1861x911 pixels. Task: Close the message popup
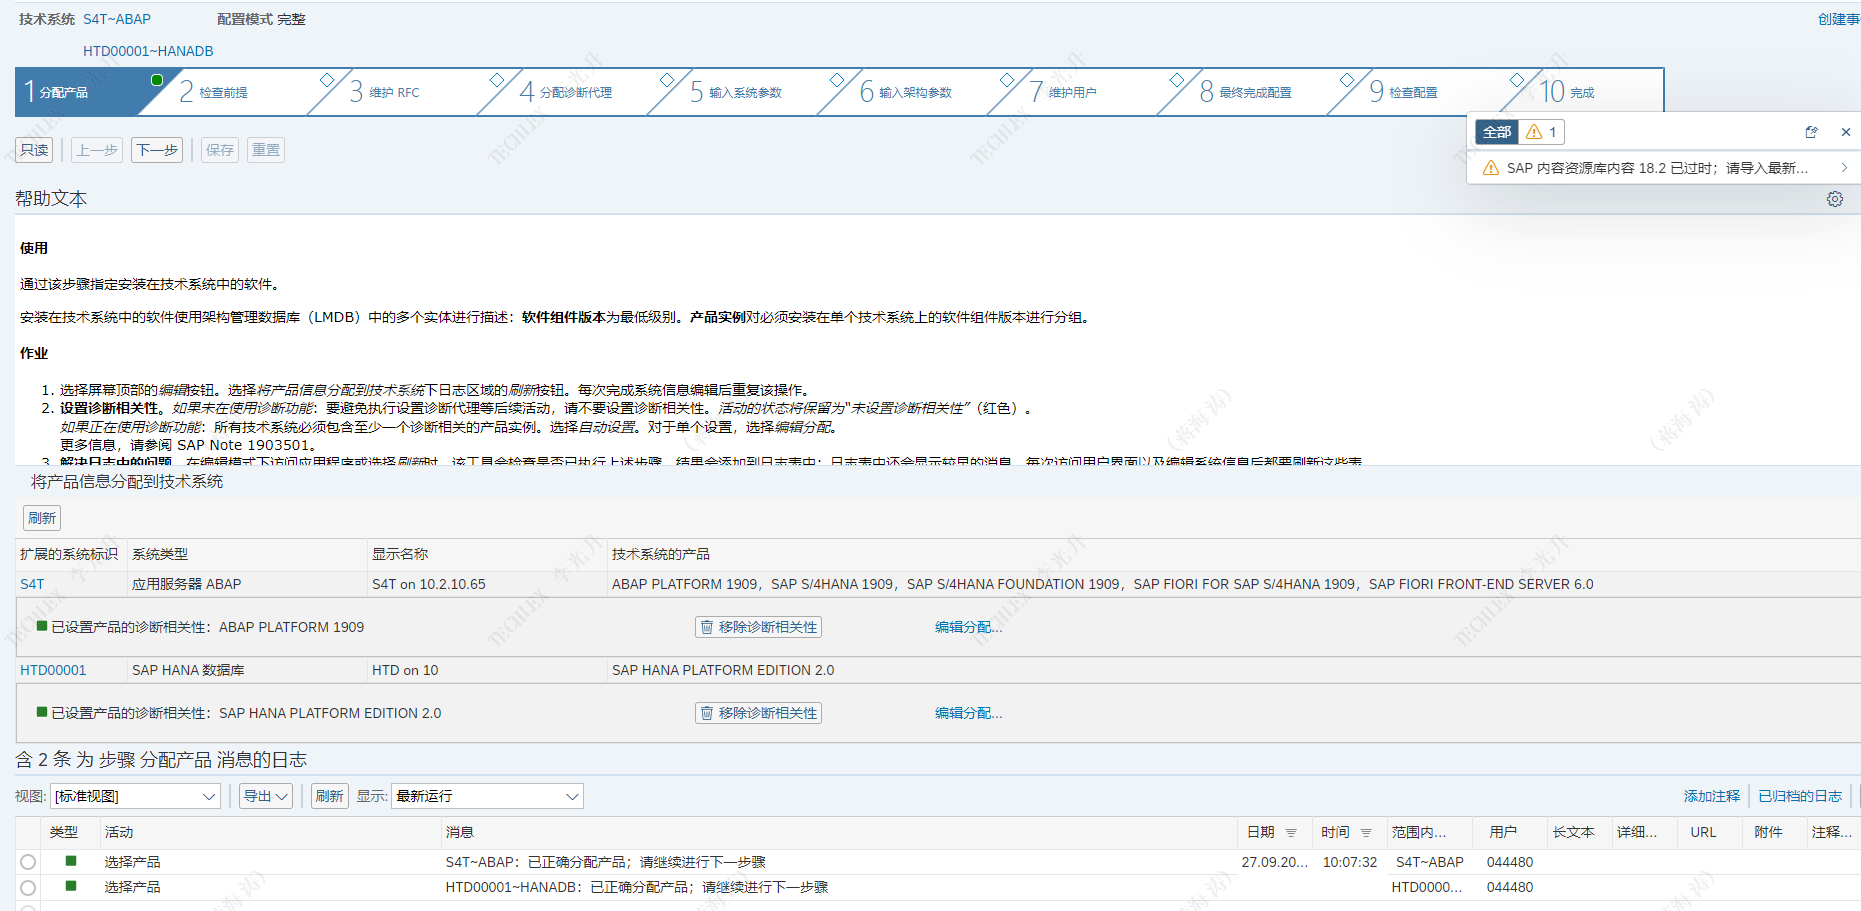pyautogui.click(x=1846, y=132)
